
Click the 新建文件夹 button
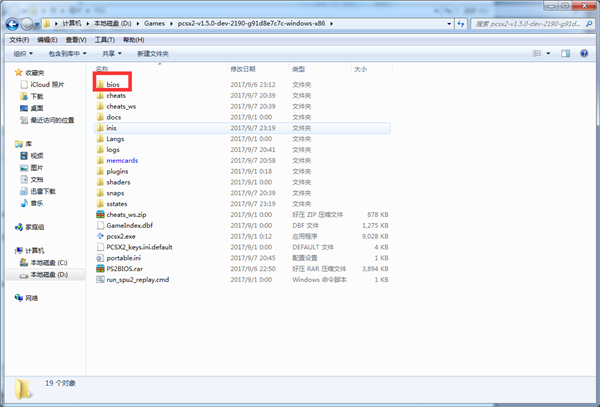pos(153,54)
